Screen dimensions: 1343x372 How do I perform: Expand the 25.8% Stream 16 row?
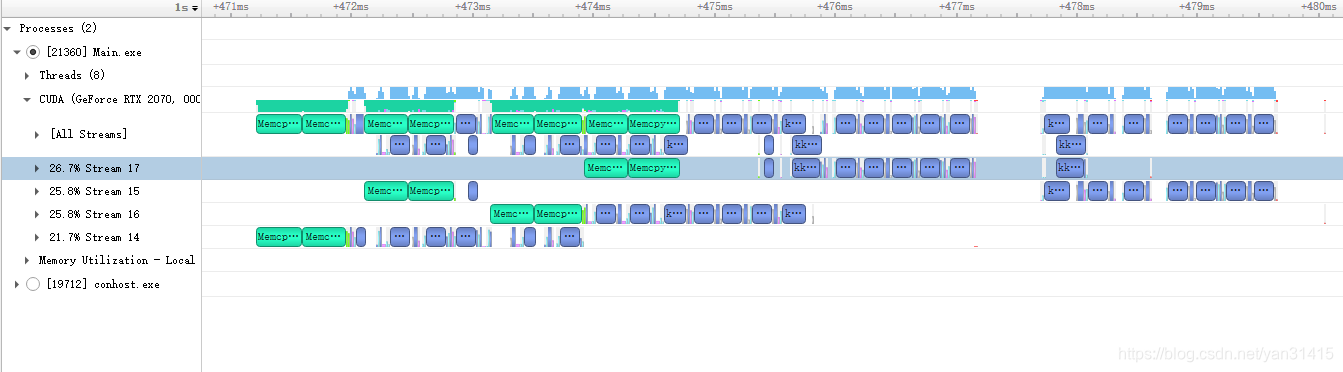click(x=37, y=214)
